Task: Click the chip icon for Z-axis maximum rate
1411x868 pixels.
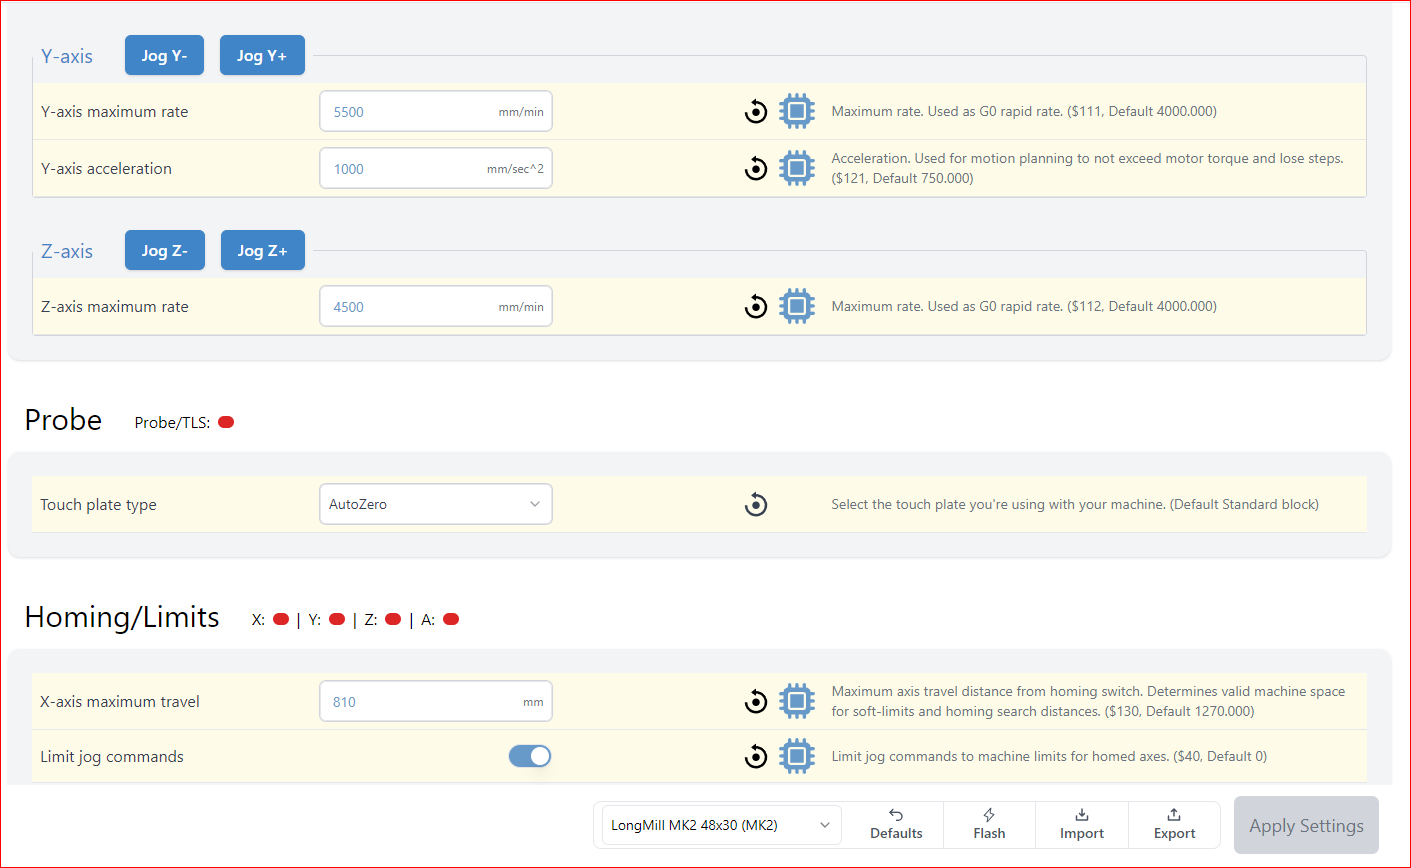Action: 797,306
